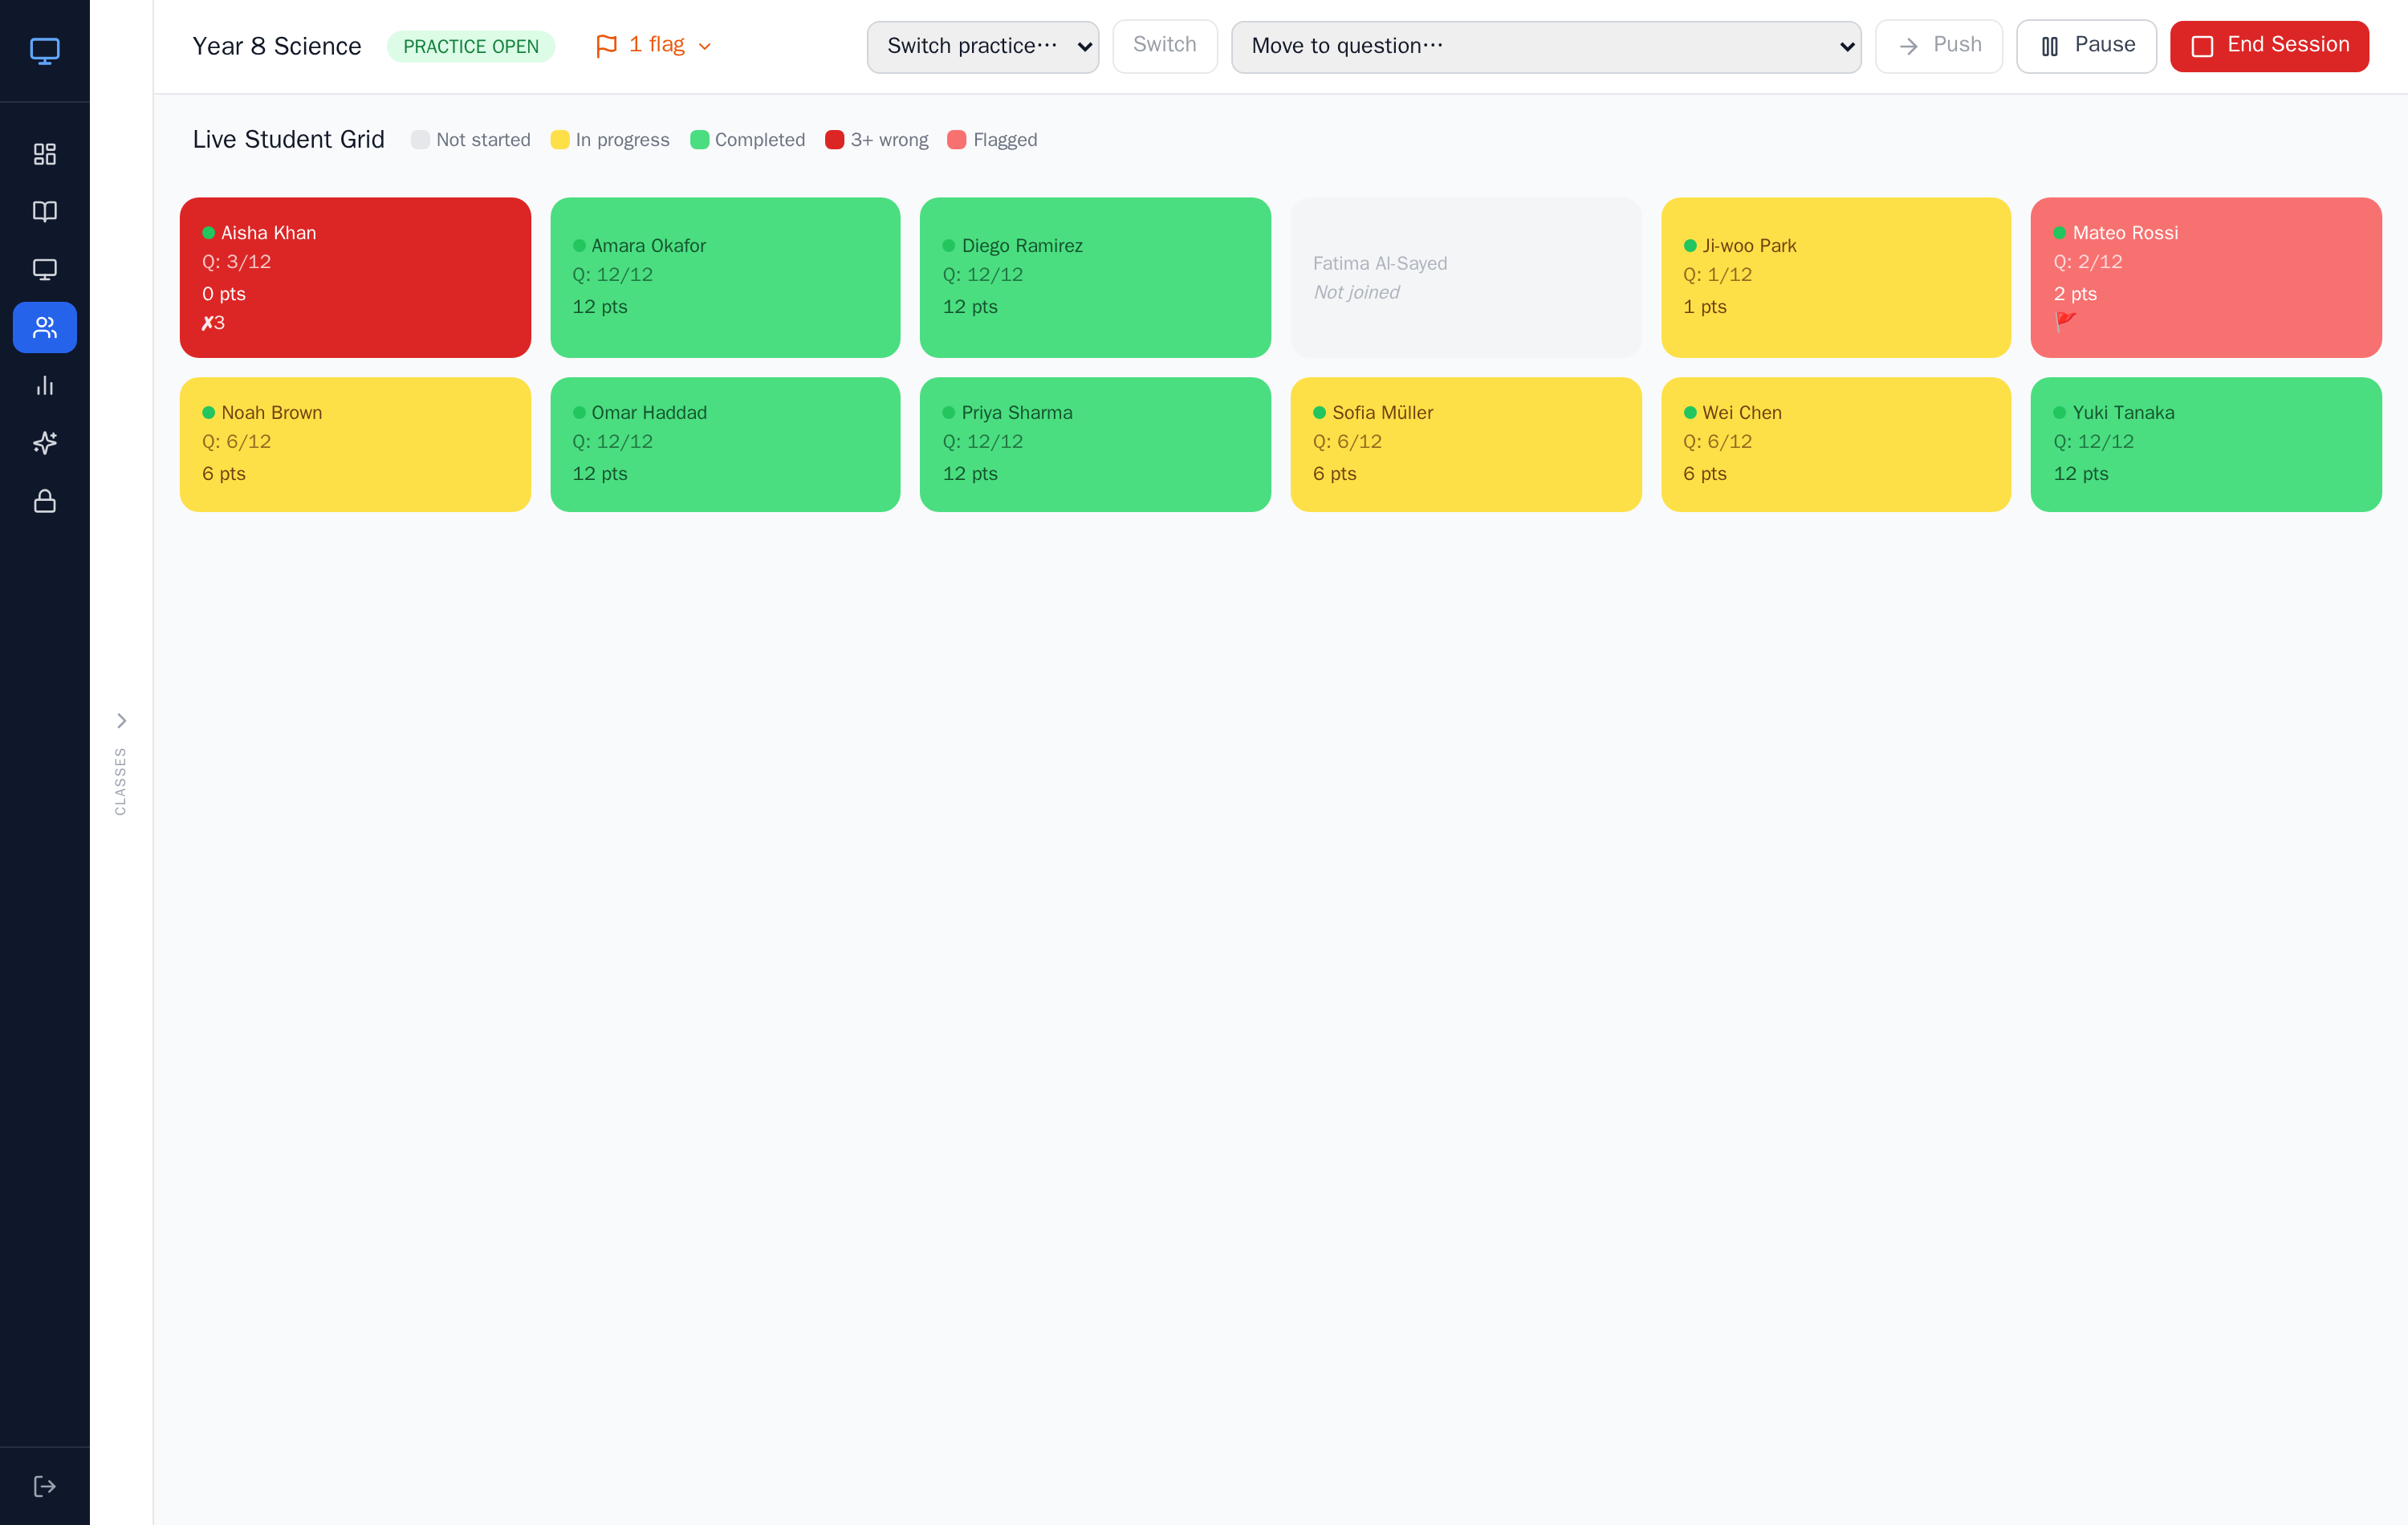
Task: Click the Flagged legend swatch
Action: pos(957,140)
